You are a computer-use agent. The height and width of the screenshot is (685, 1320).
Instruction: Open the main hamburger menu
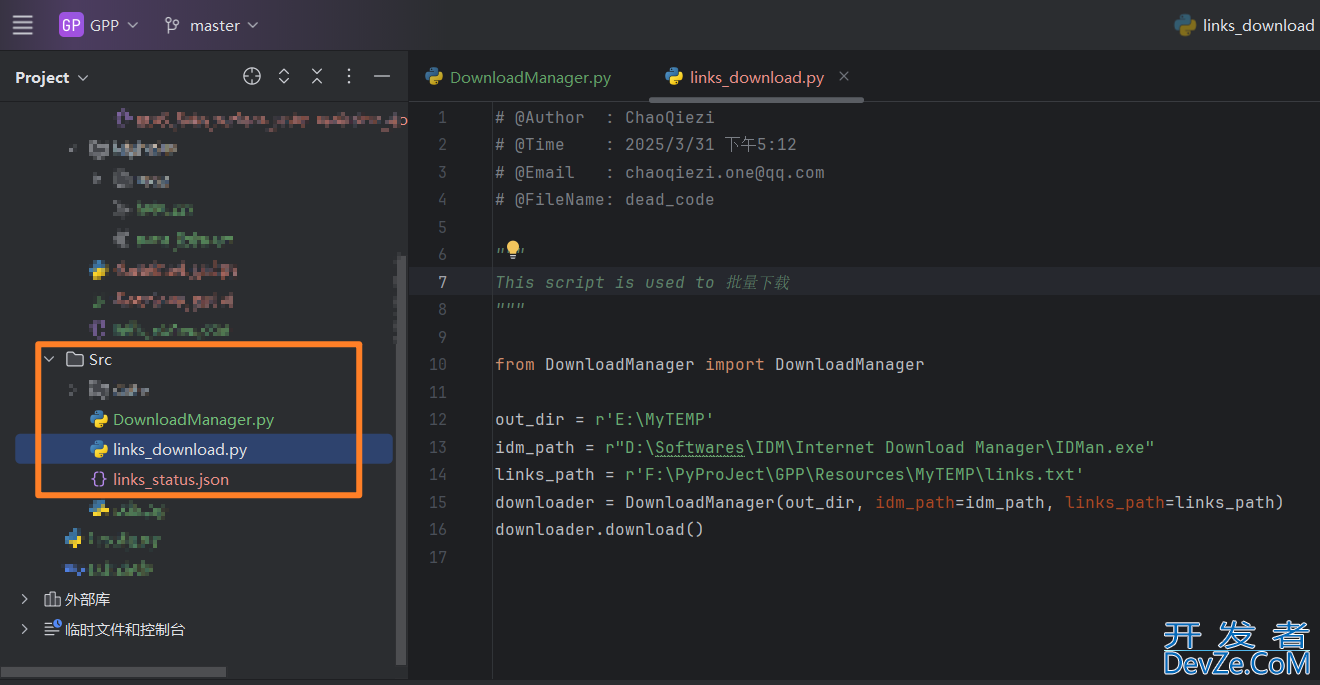pyautogui.click(x=22, y=25)
